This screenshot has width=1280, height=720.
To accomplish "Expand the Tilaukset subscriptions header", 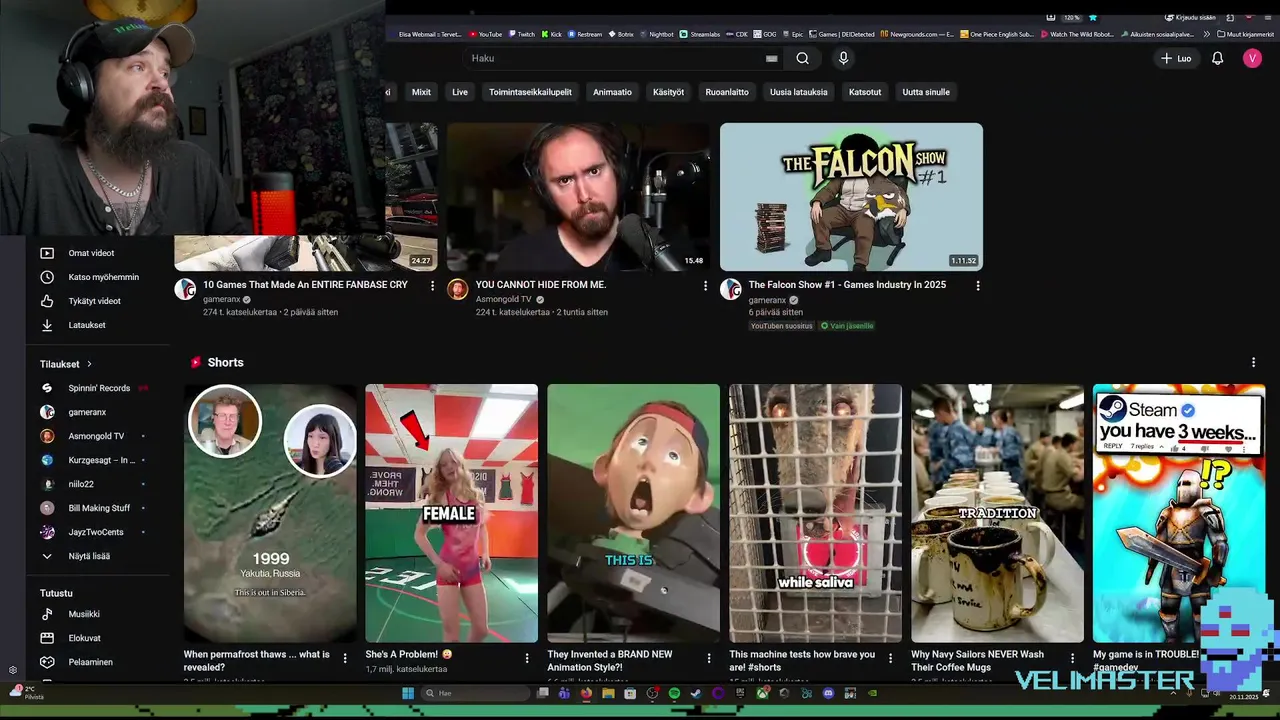I will tap(66, 364).
